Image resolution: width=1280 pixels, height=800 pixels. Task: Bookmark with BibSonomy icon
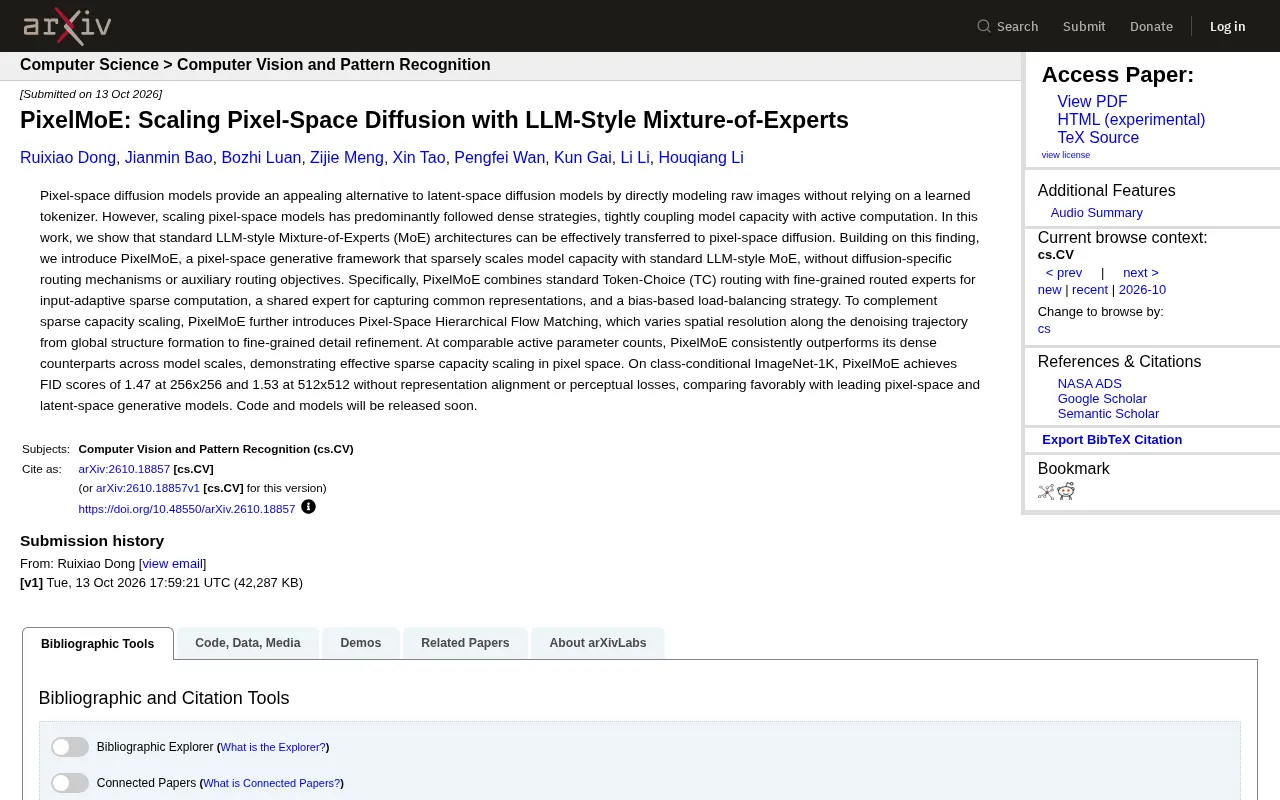[x=1046, y=491]
